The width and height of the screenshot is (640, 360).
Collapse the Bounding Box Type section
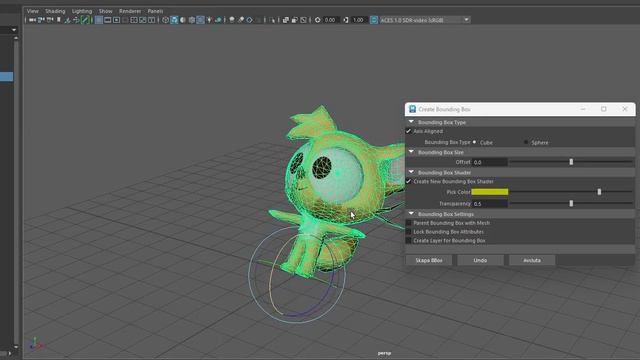tap(411, 122)
